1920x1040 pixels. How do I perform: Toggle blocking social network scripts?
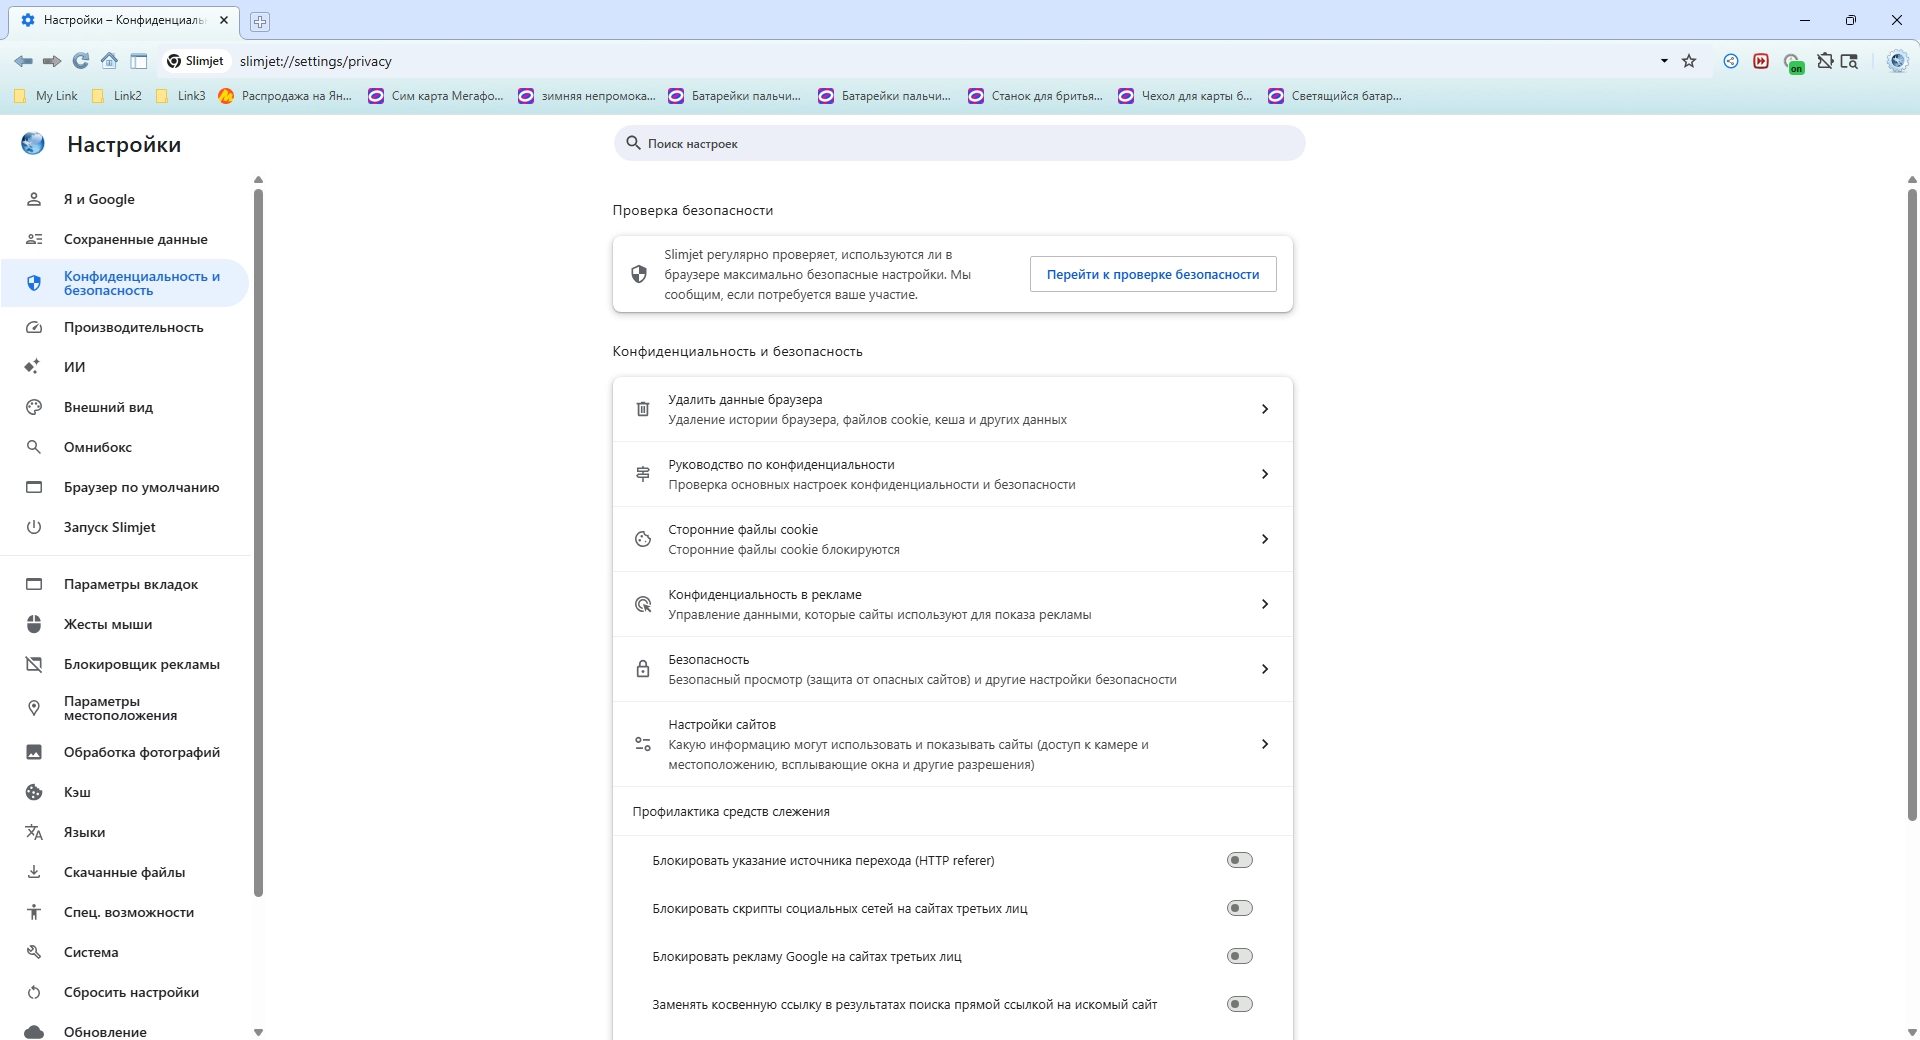1239,908
